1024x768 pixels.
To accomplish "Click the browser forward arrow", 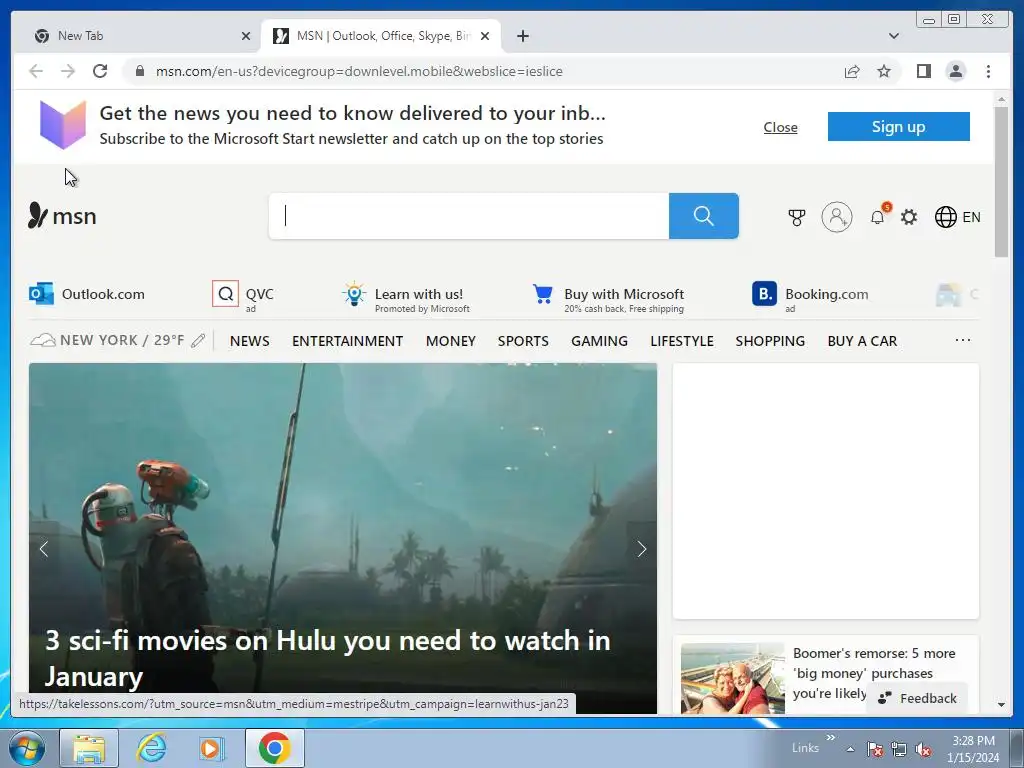I will click(68, 71).
